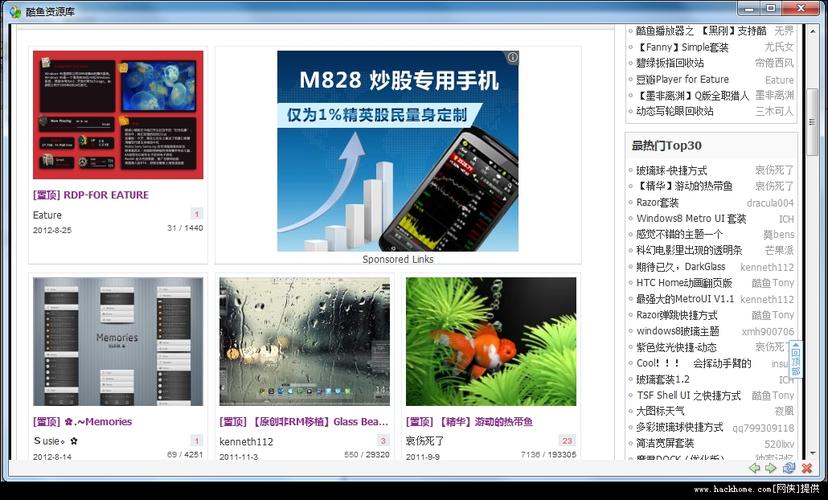Click the 最热门Top30 section heading
The image size is (828, 500).
click(666, 146)
